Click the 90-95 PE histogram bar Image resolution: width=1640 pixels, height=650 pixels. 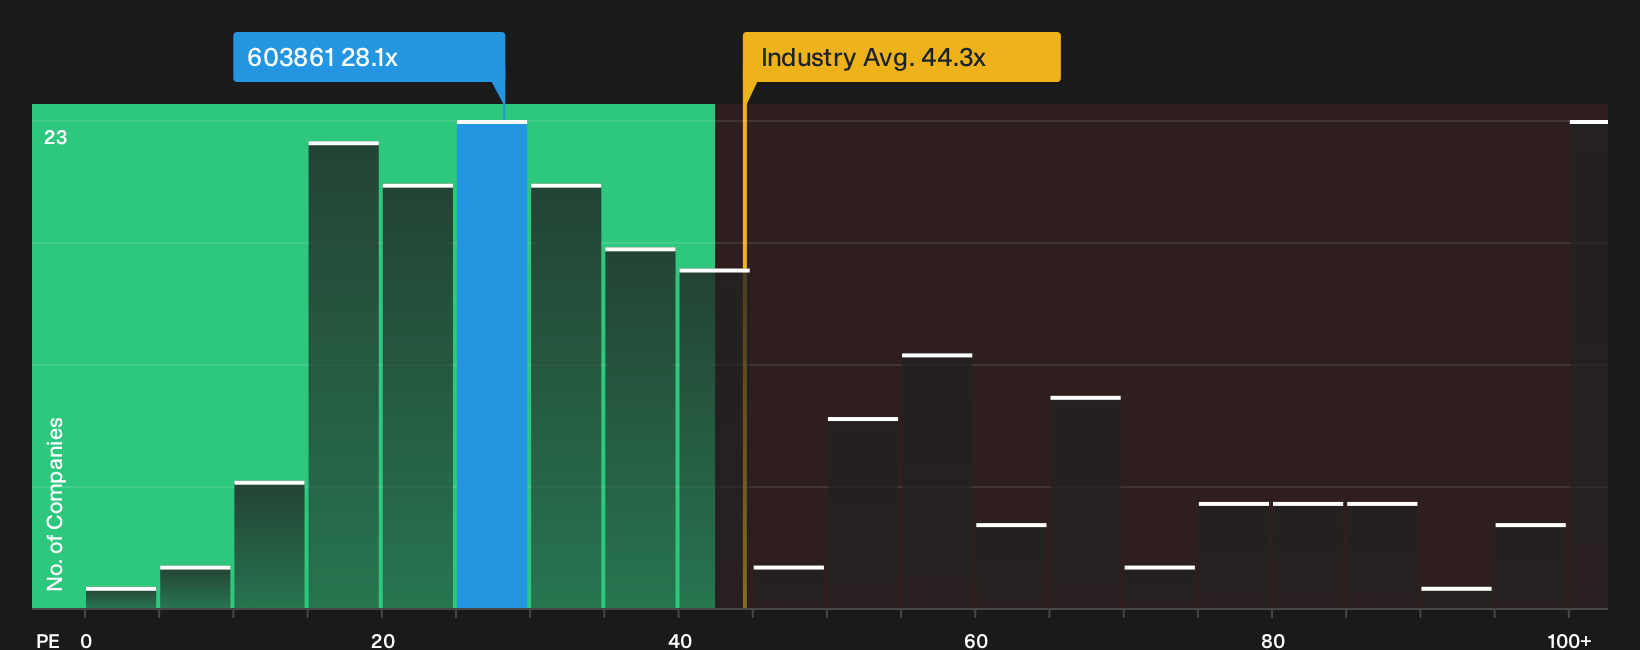[x=1456, y=598]
